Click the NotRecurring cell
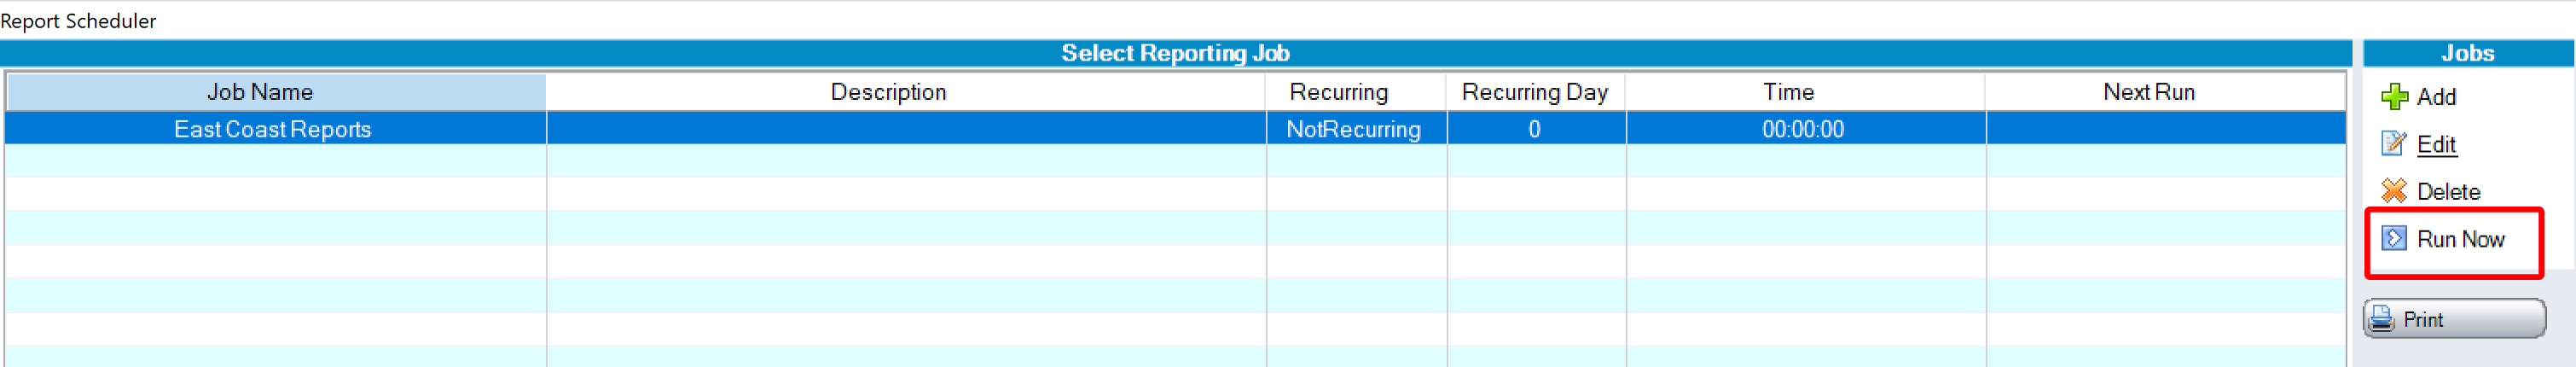Viewport: 2576px width, 367px height. [x=1356, y=129]
